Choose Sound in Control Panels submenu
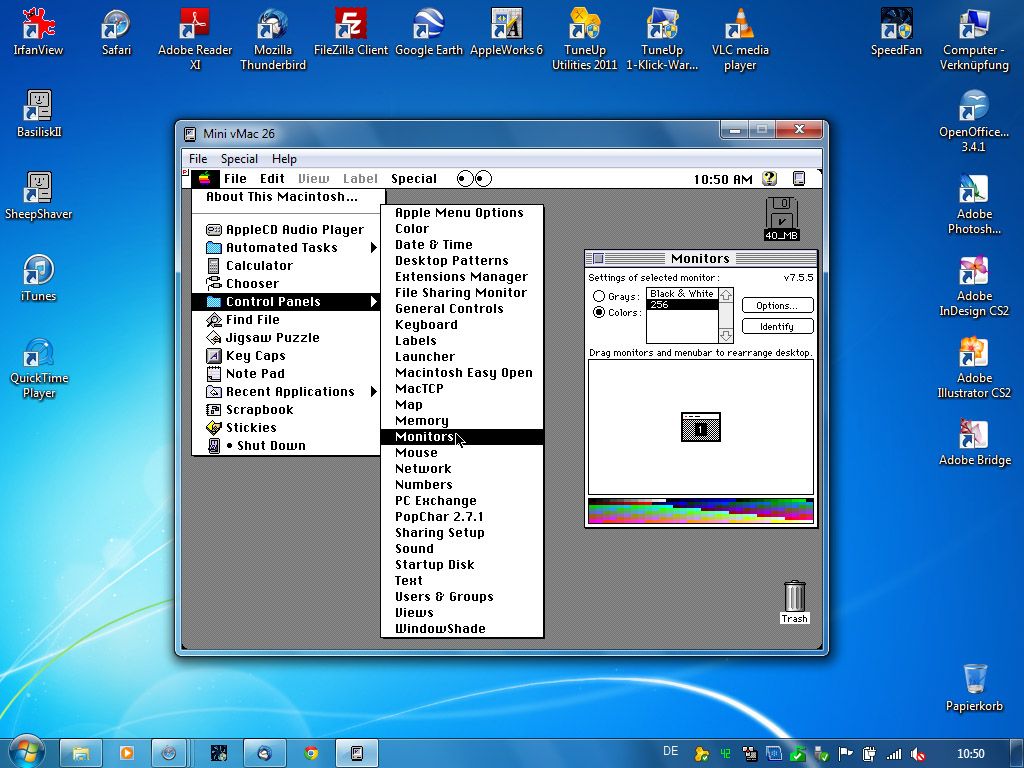The width and height of the screenshot is (1024, 768). [462, 549]
